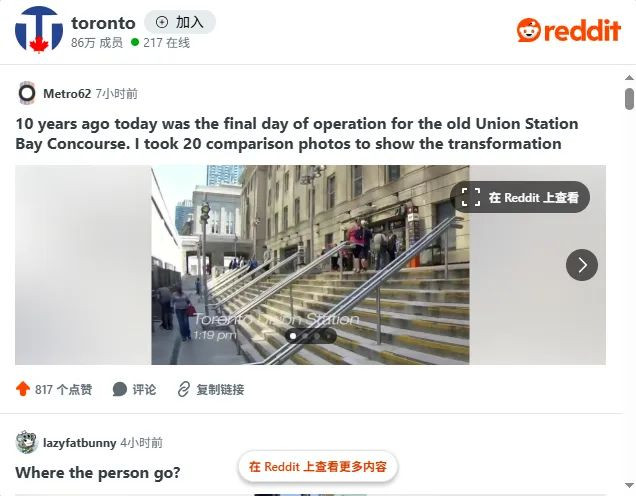Open the Union Station post title
The width and height of the screenshot is (636, 496).
pyautogui.click(x=297, y=133)
